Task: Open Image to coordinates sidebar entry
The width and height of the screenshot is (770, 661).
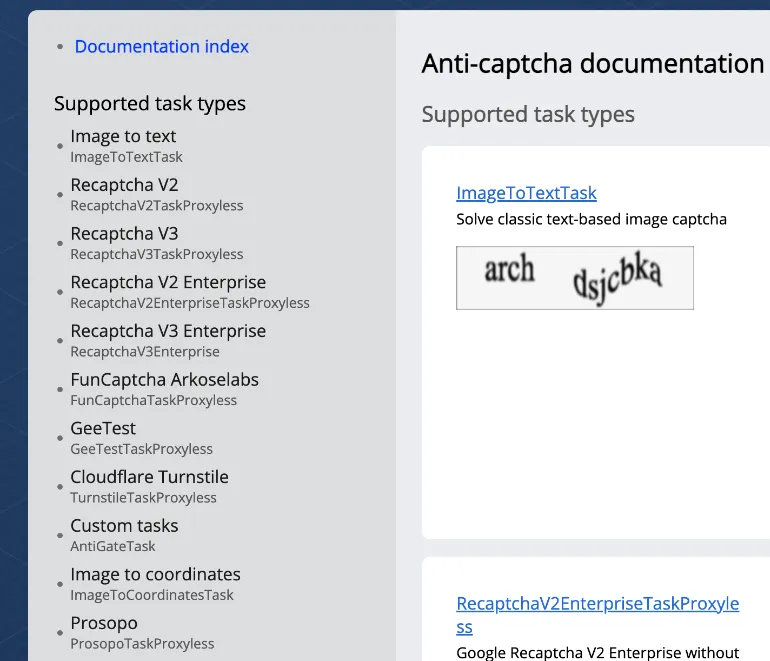Action: (x=155, y=574)
